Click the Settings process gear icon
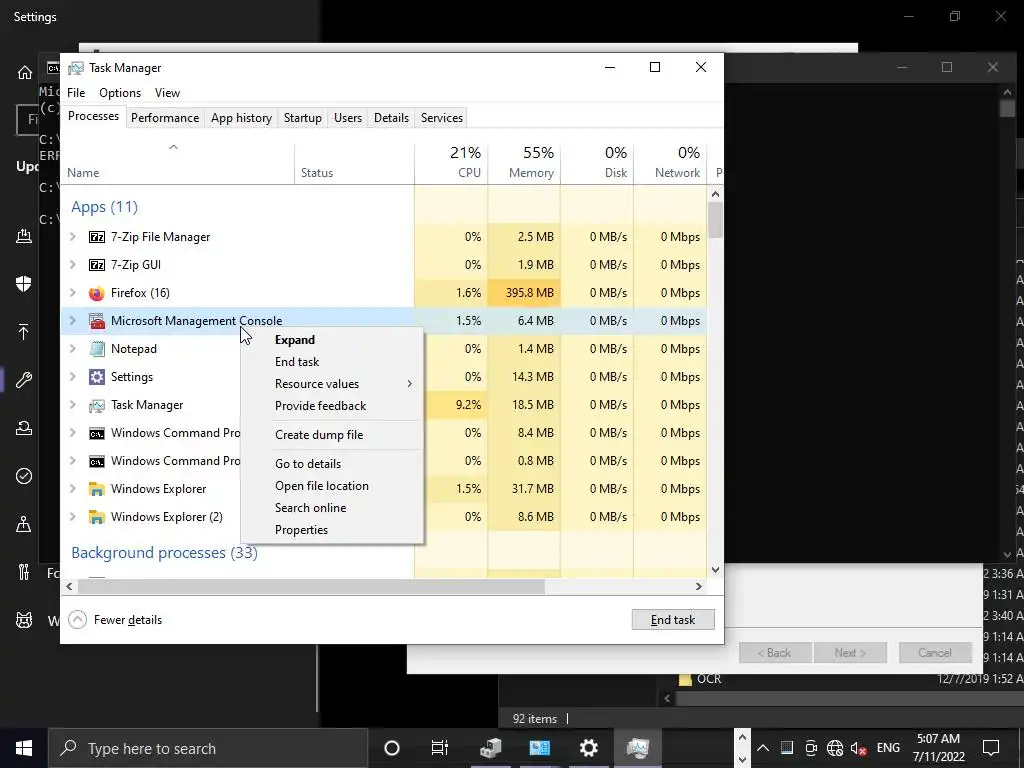 [97, 377]
